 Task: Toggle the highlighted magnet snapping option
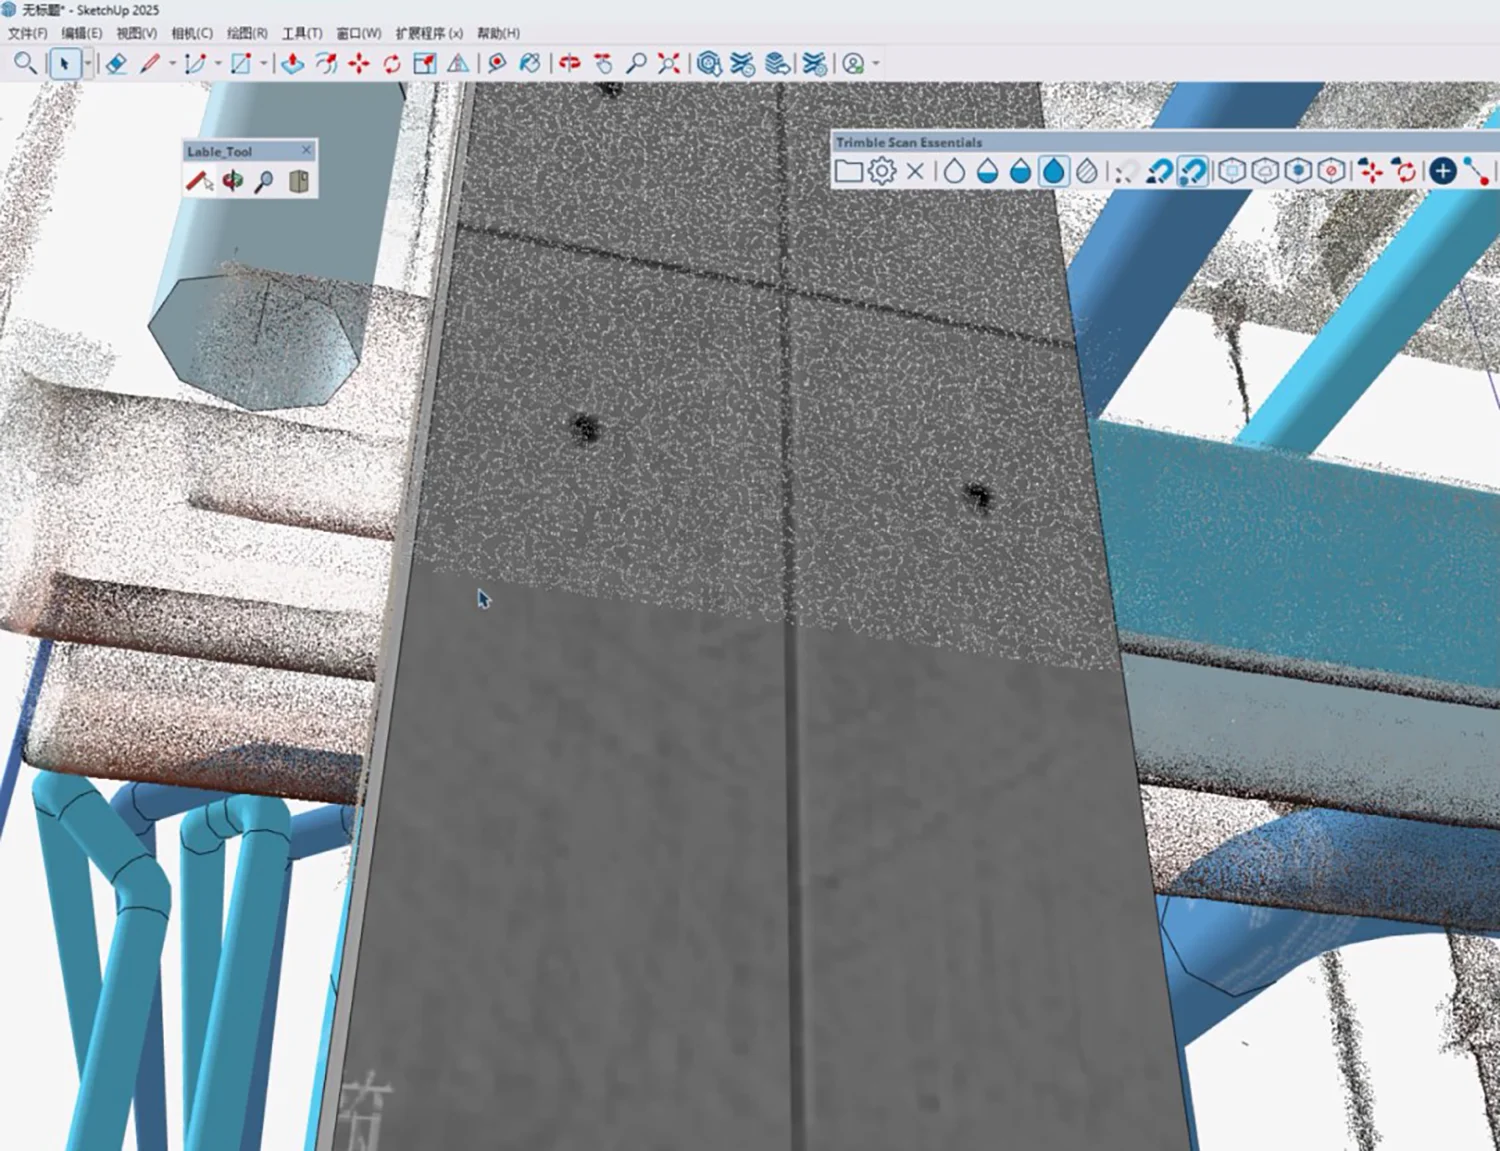coord(1192,172)
